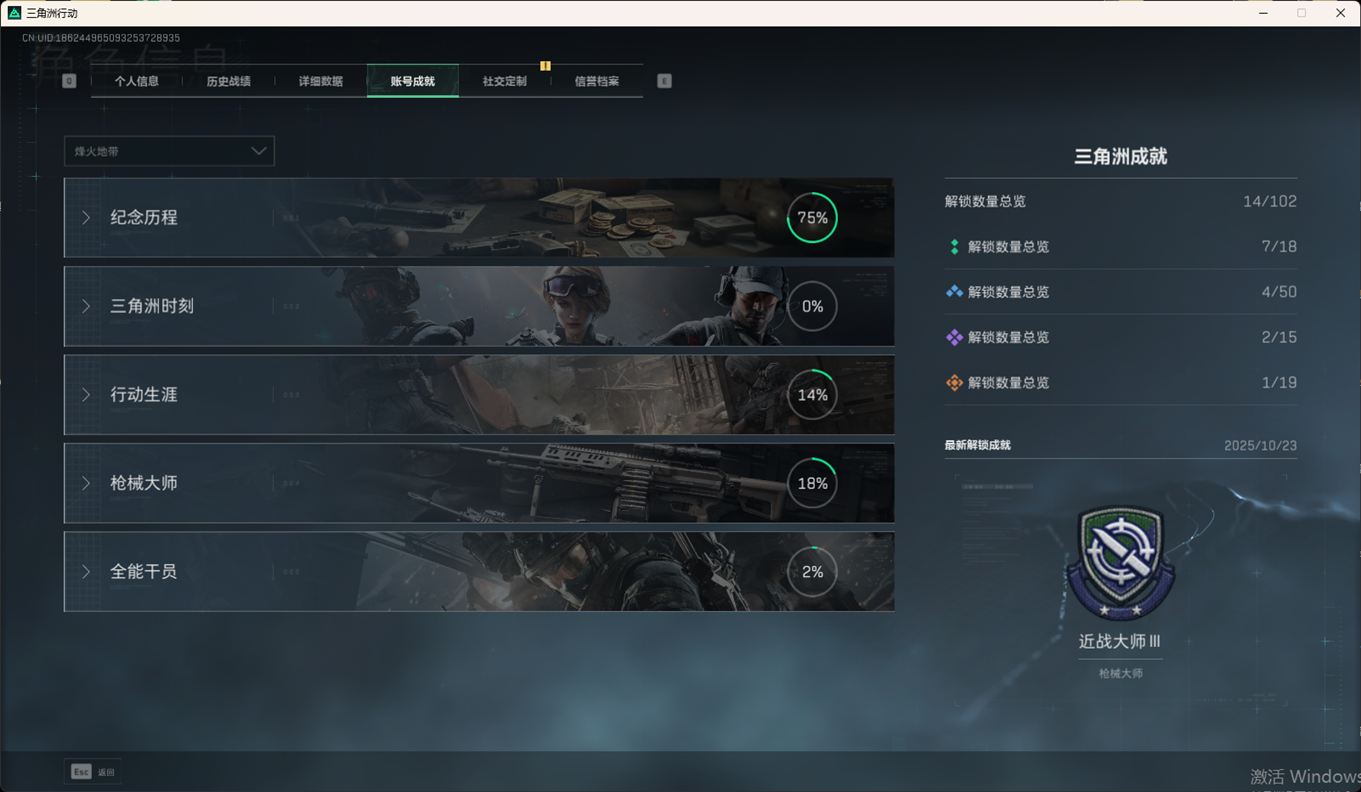Click the CN UID number text

101,38
